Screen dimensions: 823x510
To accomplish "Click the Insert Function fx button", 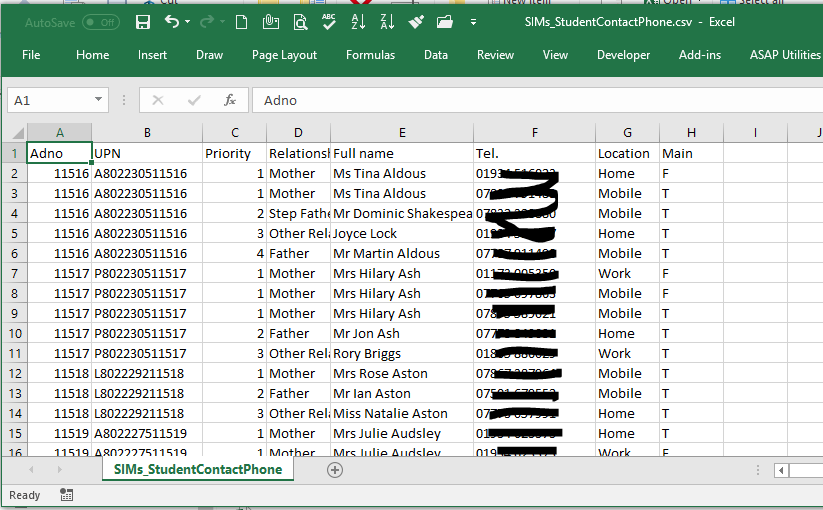I will point(230,100).
